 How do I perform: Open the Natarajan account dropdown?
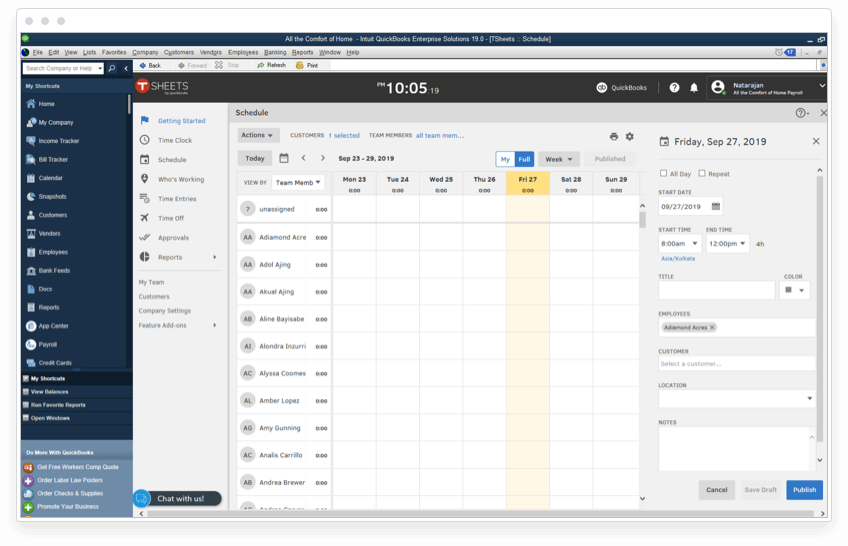766,88
